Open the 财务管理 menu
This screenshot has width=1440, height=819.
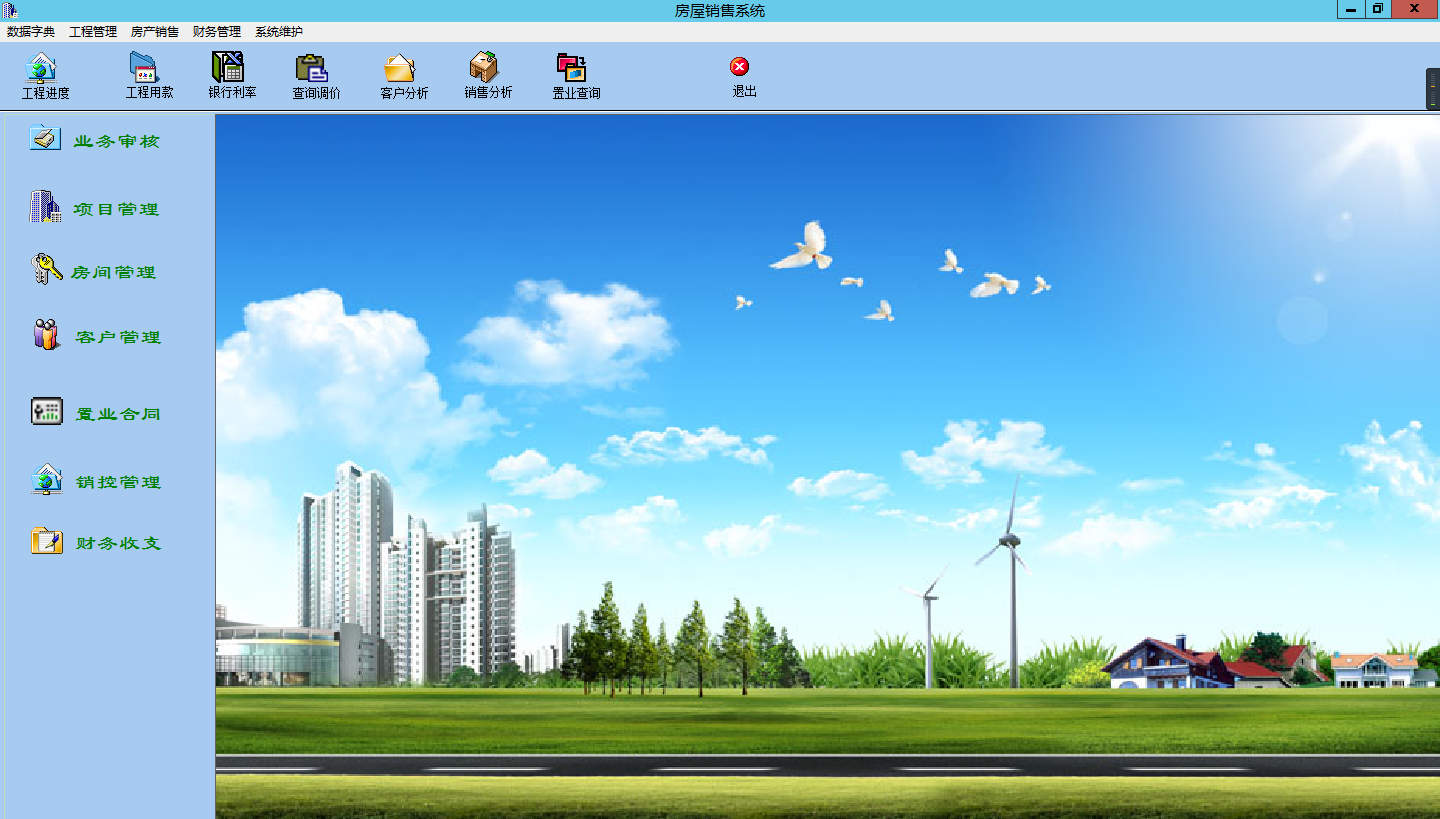(217, 32)
